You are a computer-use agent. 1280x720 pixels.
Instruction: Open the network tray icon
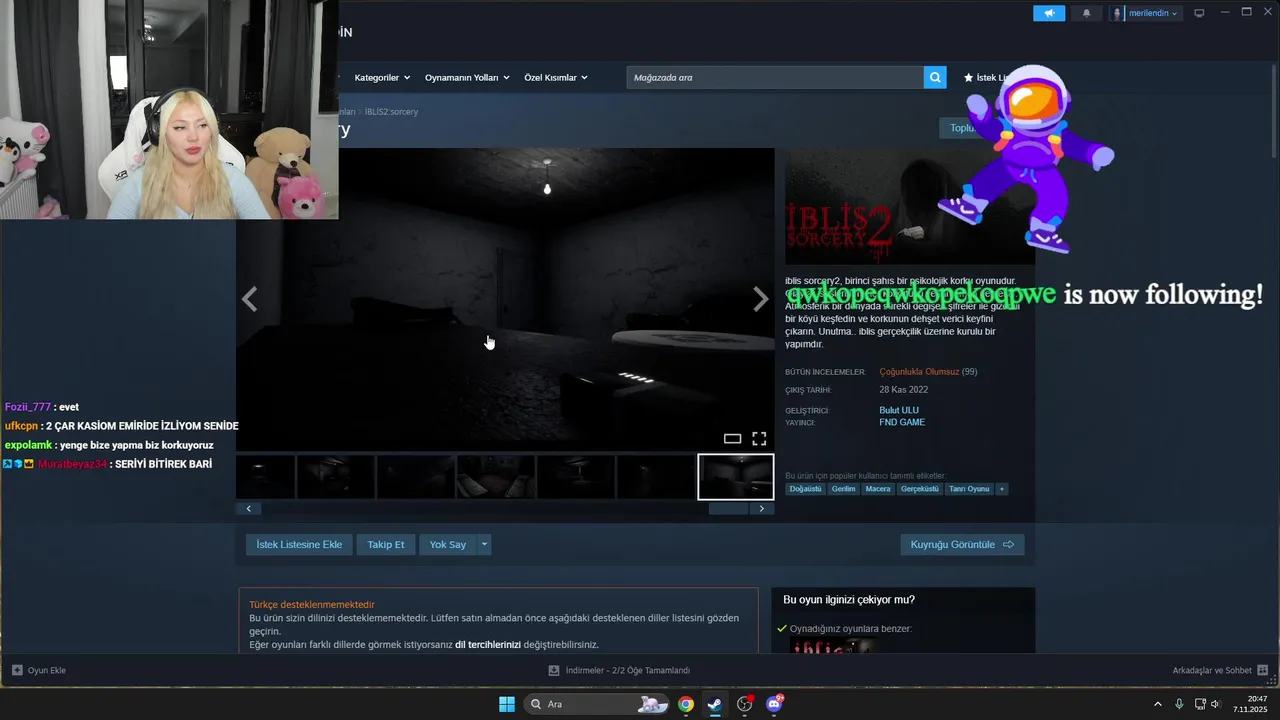tap(1201, 704)
